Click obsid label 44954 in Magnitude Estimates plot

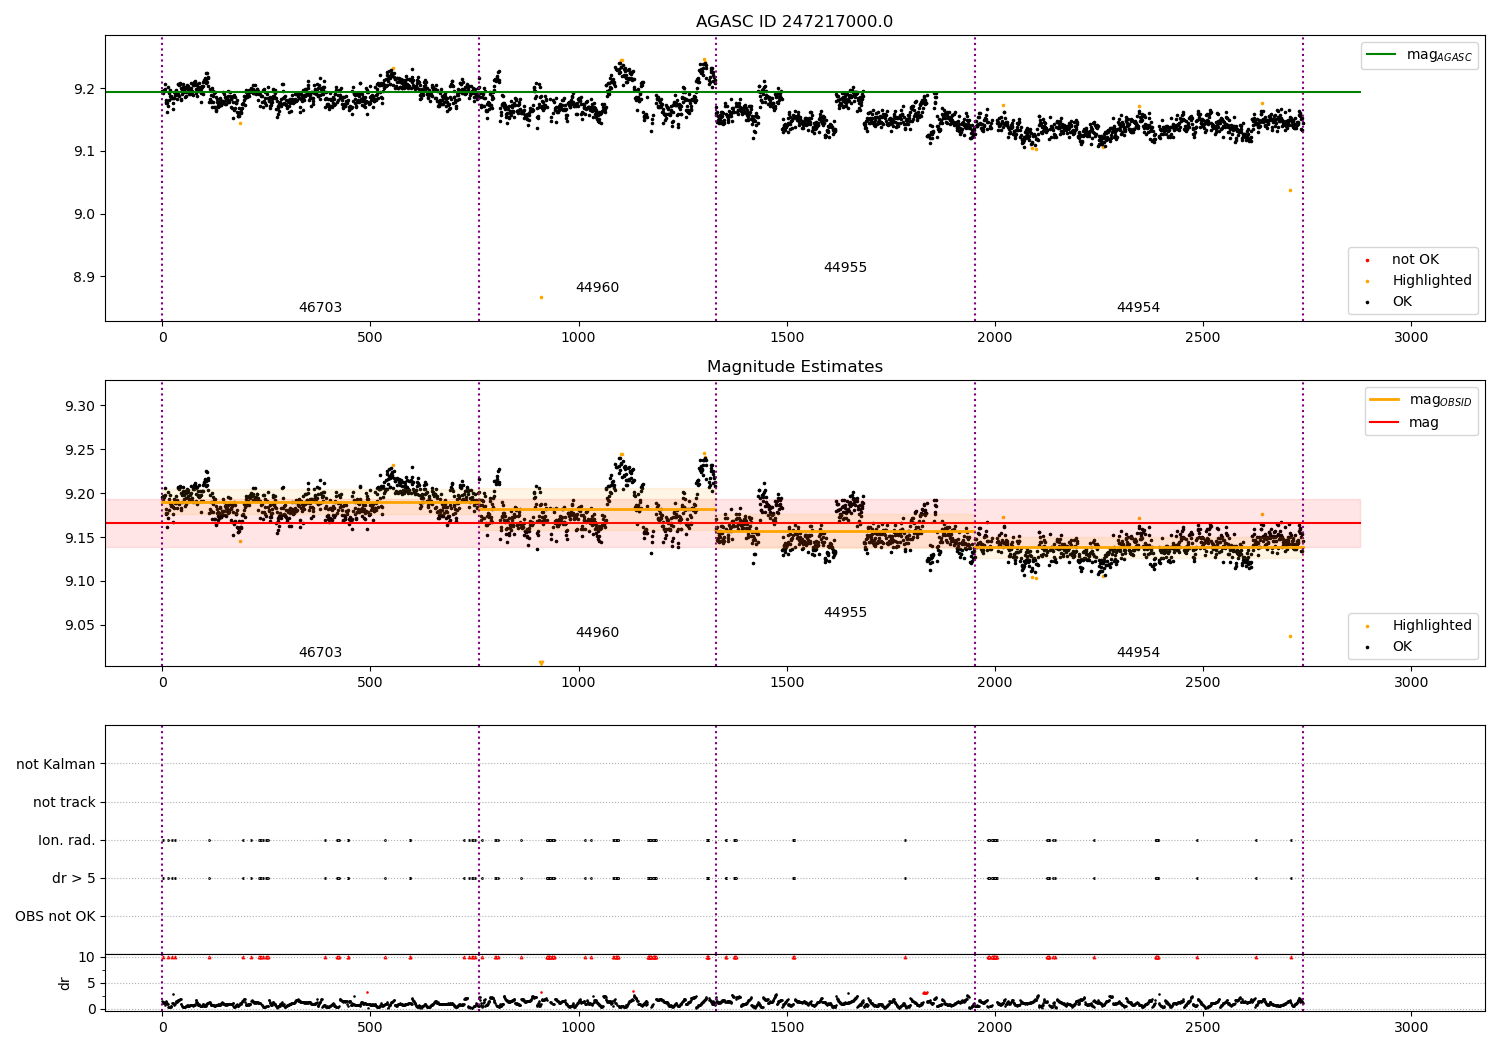1138,653
